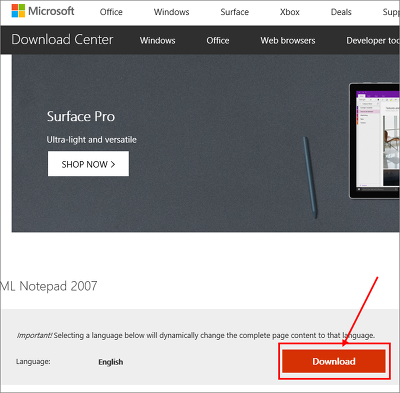Screen dimensions: 400x393
Task: Click the Download Center title
Action: tap(62, 40)
